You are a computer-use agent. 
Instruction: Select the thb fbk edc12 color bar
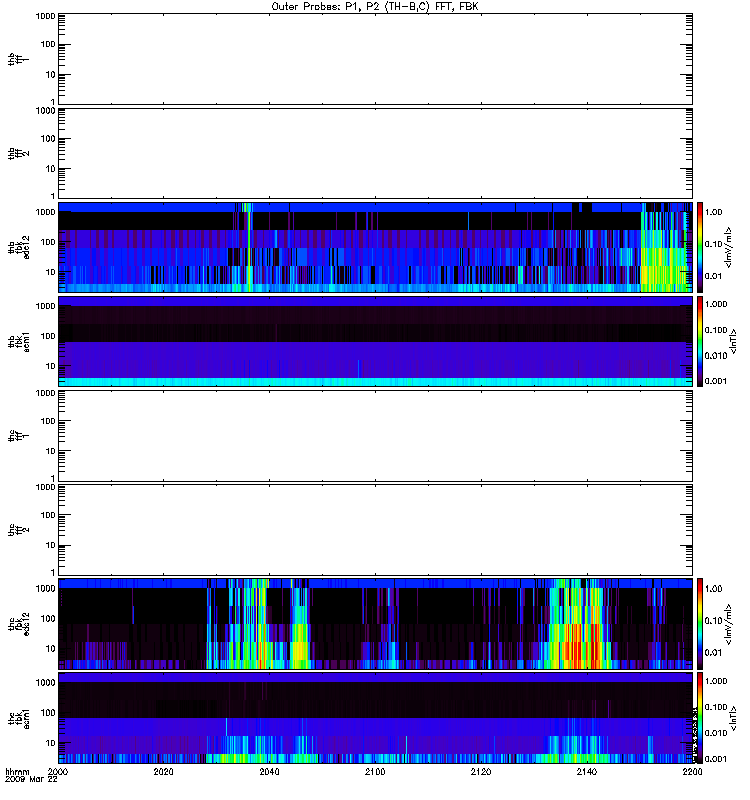point(700,247)
